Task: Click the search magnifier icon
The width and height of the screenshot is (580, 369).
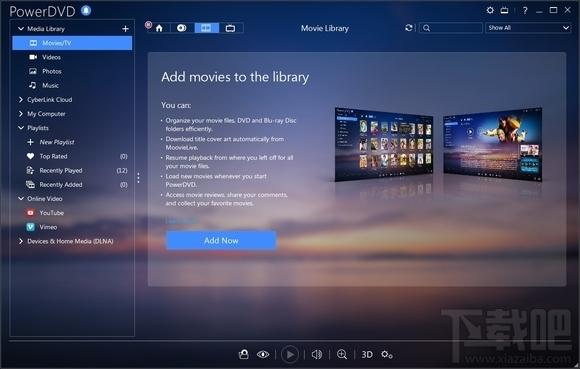Action: click(426, 28)
